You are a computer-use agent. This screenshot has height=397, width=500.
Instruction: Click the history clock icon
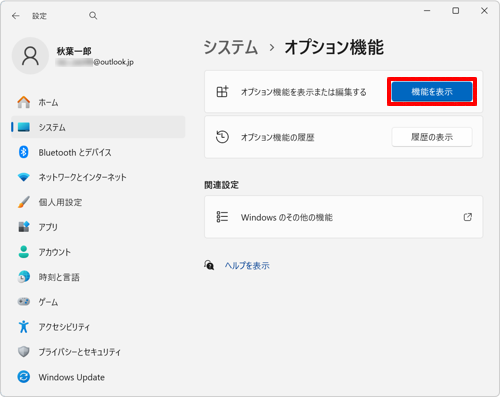click(x=222, y=137)
